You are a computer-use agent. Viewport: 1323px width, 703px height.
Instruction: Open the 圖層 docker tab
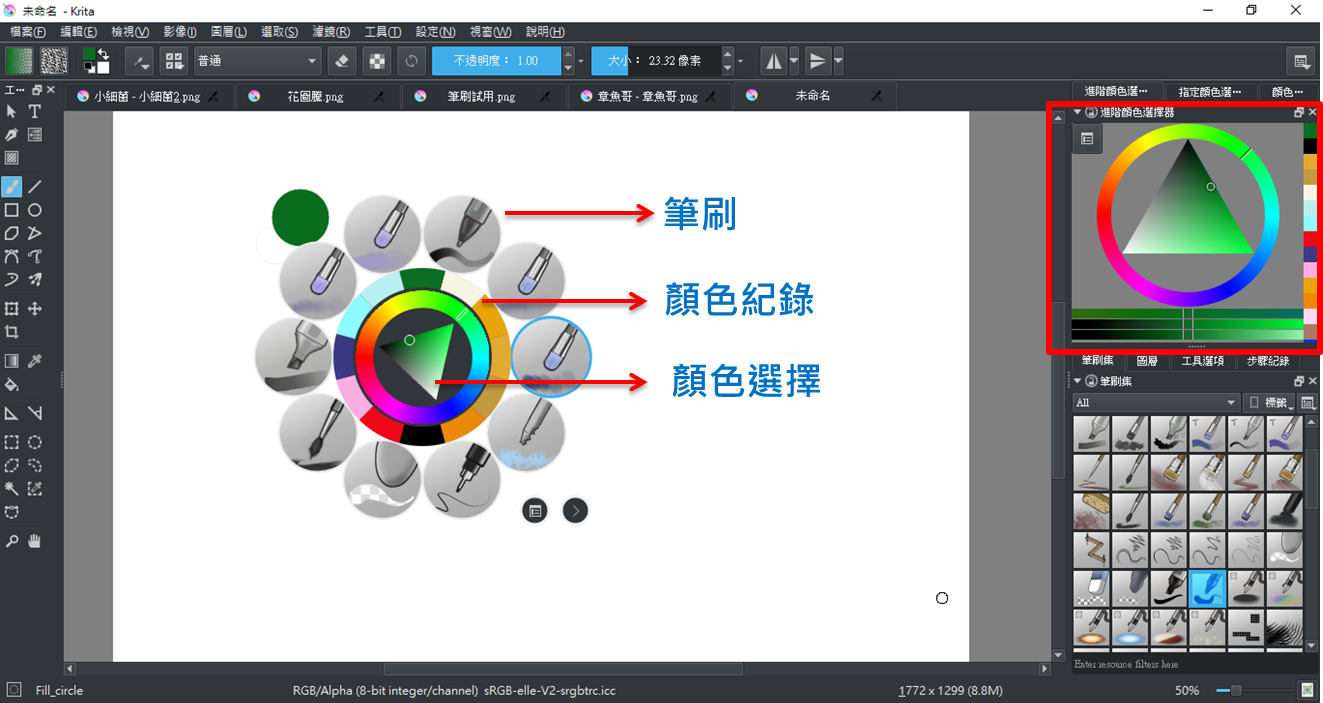(1147, 361)
